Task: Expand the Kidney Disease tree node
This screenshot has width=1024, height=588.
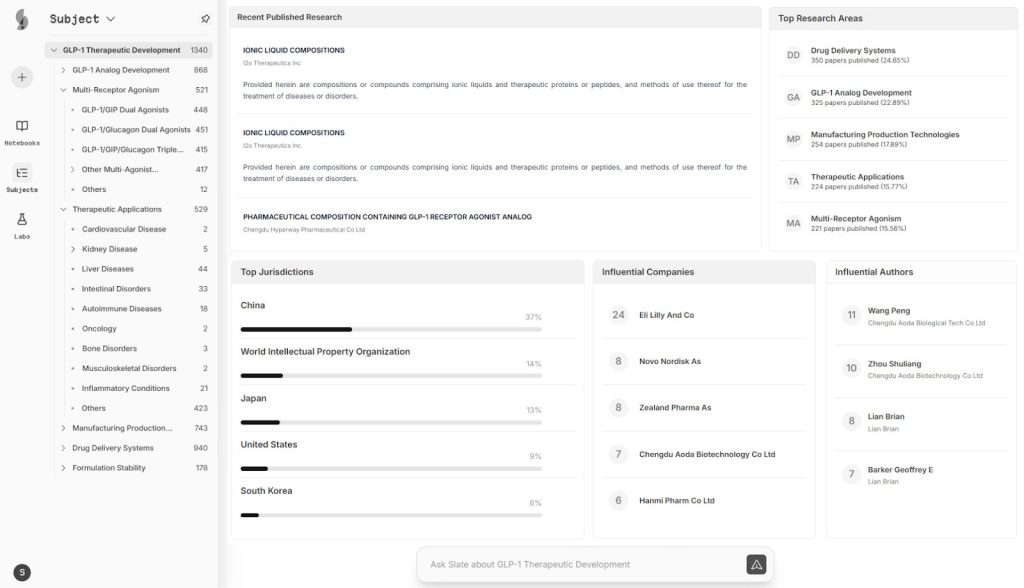Action: pos(72,249)
